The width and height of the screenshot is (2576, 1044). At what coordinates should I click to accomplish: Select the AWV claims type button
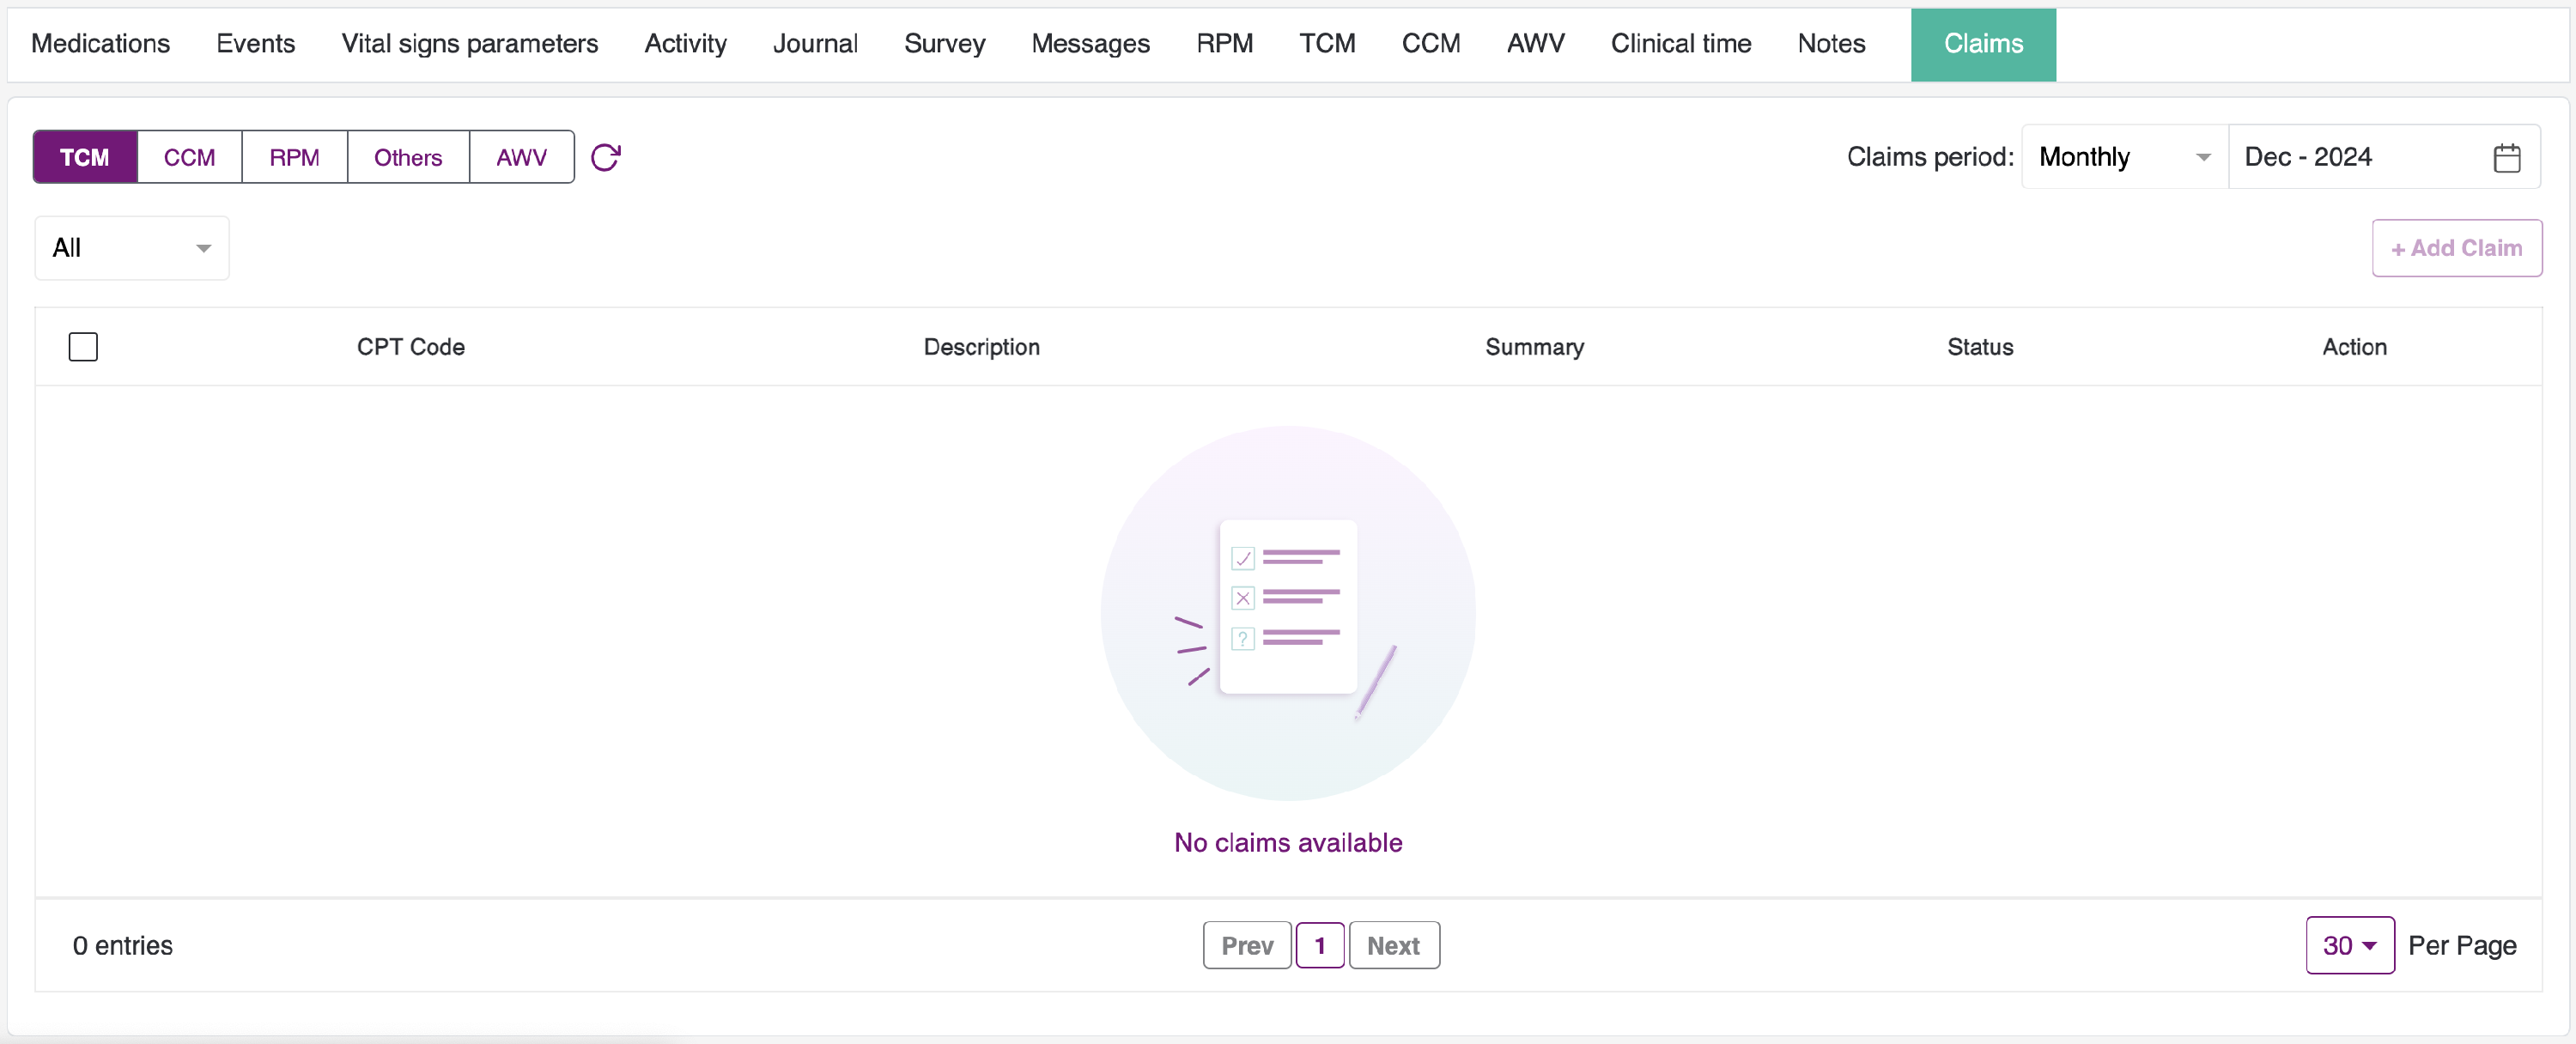[521, 157]
